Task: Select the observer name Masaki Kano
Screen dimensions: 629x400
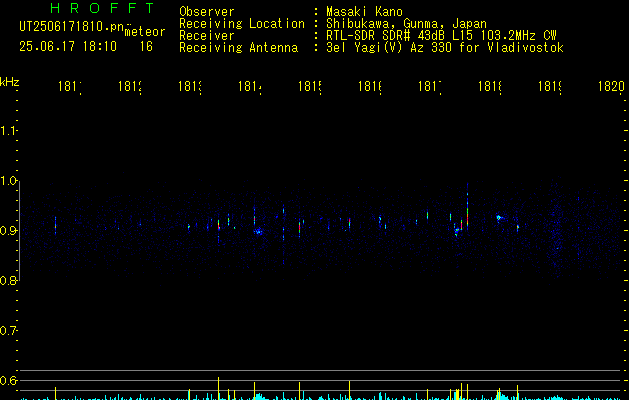Action: pos(364,11)
